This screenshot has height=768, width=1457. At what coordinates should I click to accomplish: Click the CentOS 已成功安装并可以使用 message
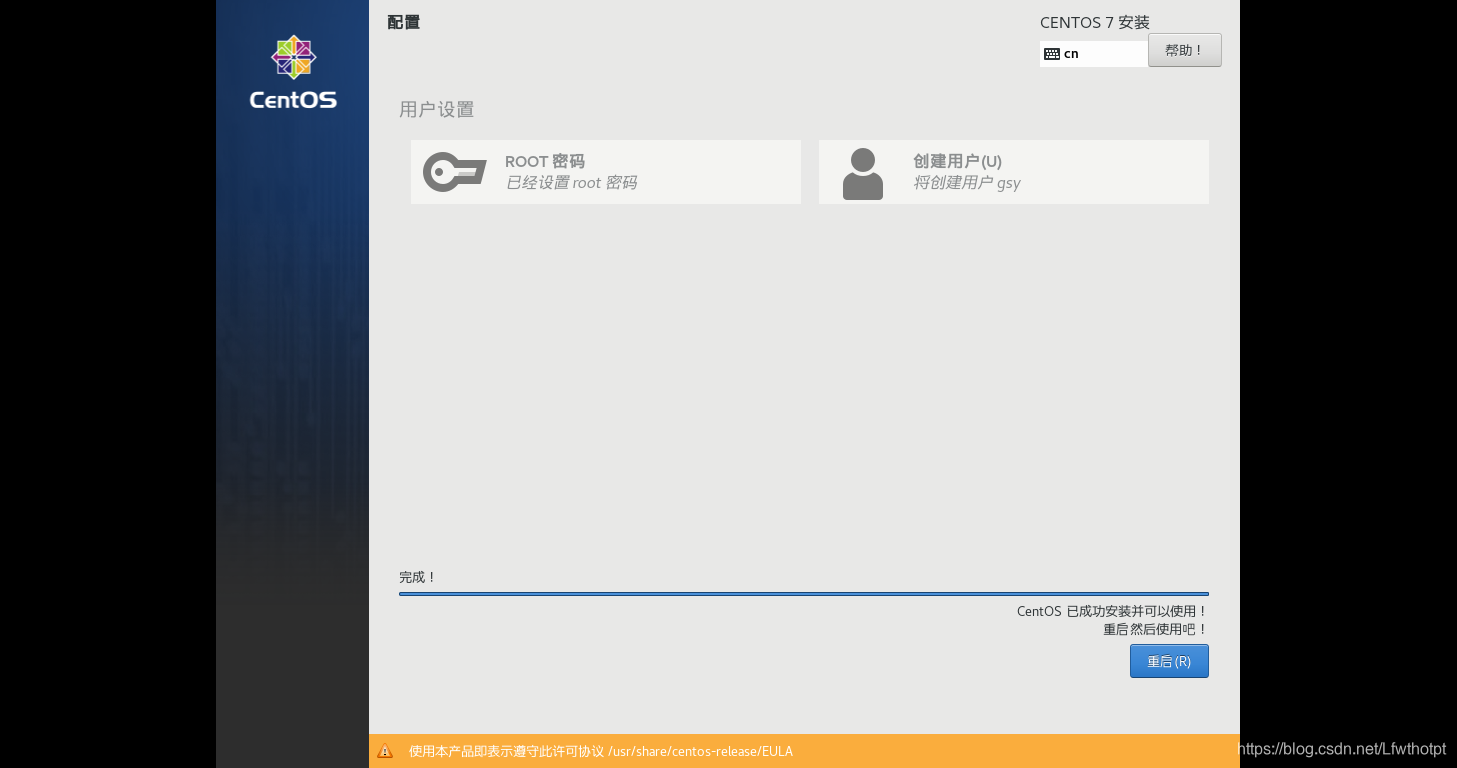click(1113, 611)
